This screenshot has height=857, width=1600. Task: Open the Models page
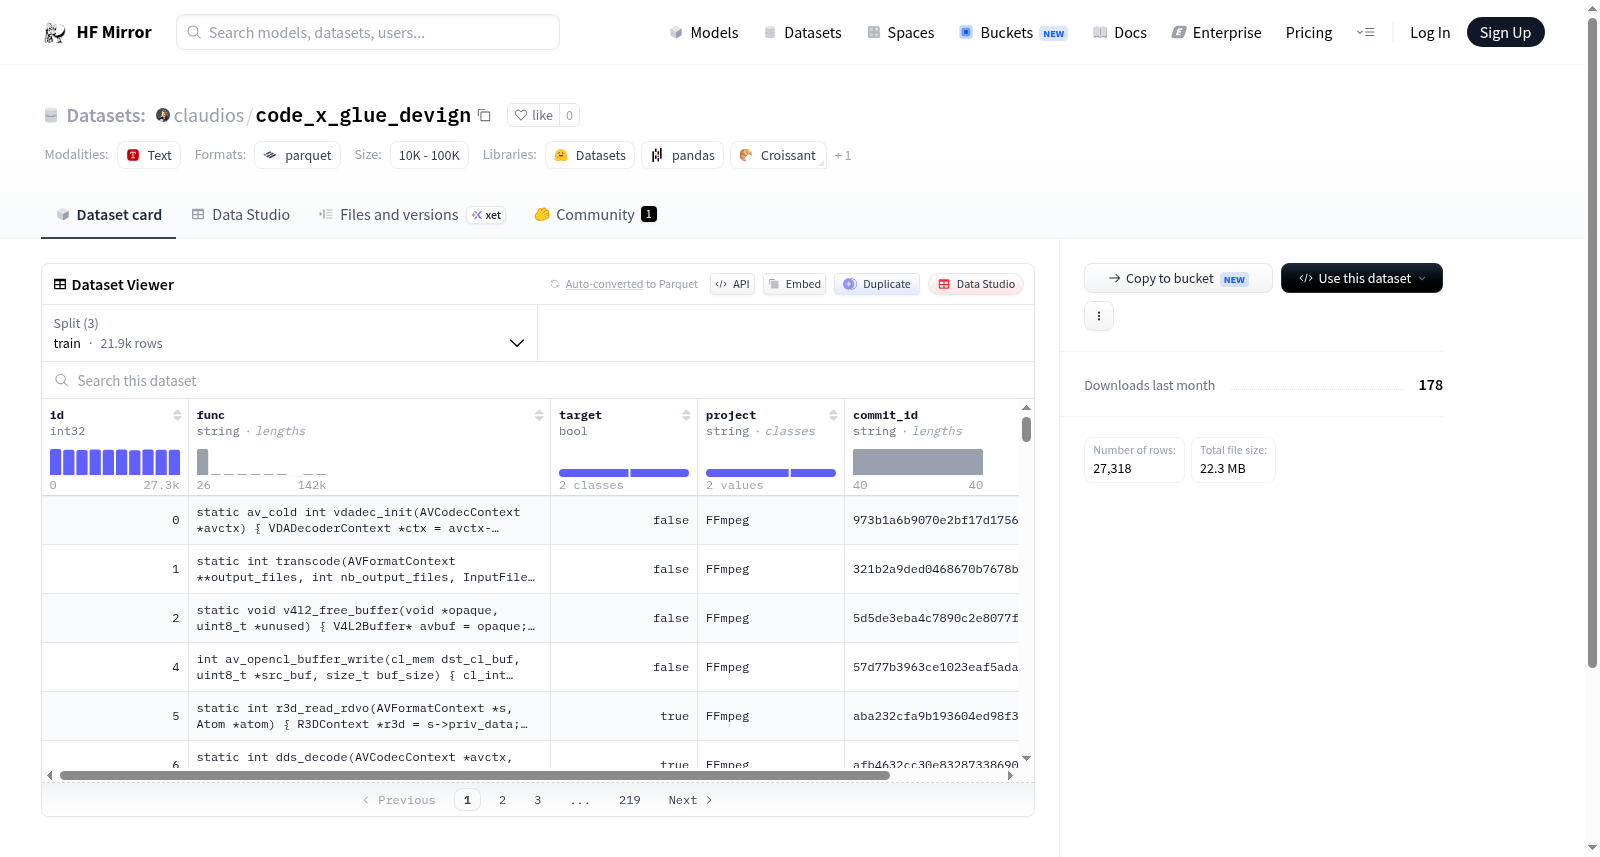[x=704, y=32]
